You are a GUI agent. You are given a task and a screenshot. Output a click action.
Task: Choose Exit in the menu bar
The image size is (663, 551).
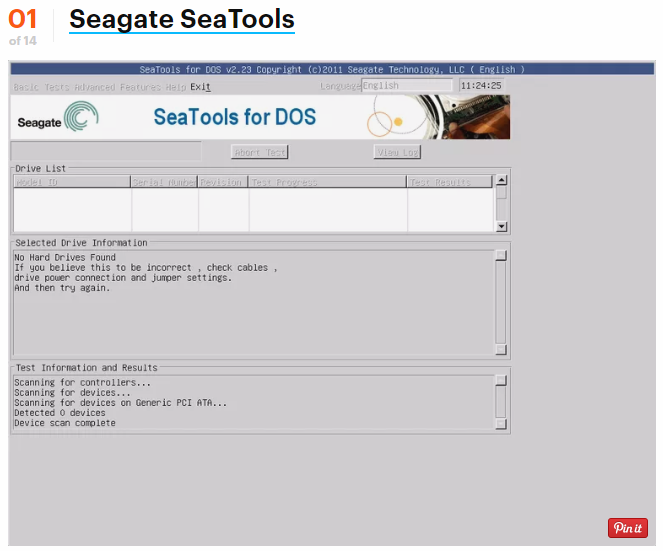(x=200, y=87)
